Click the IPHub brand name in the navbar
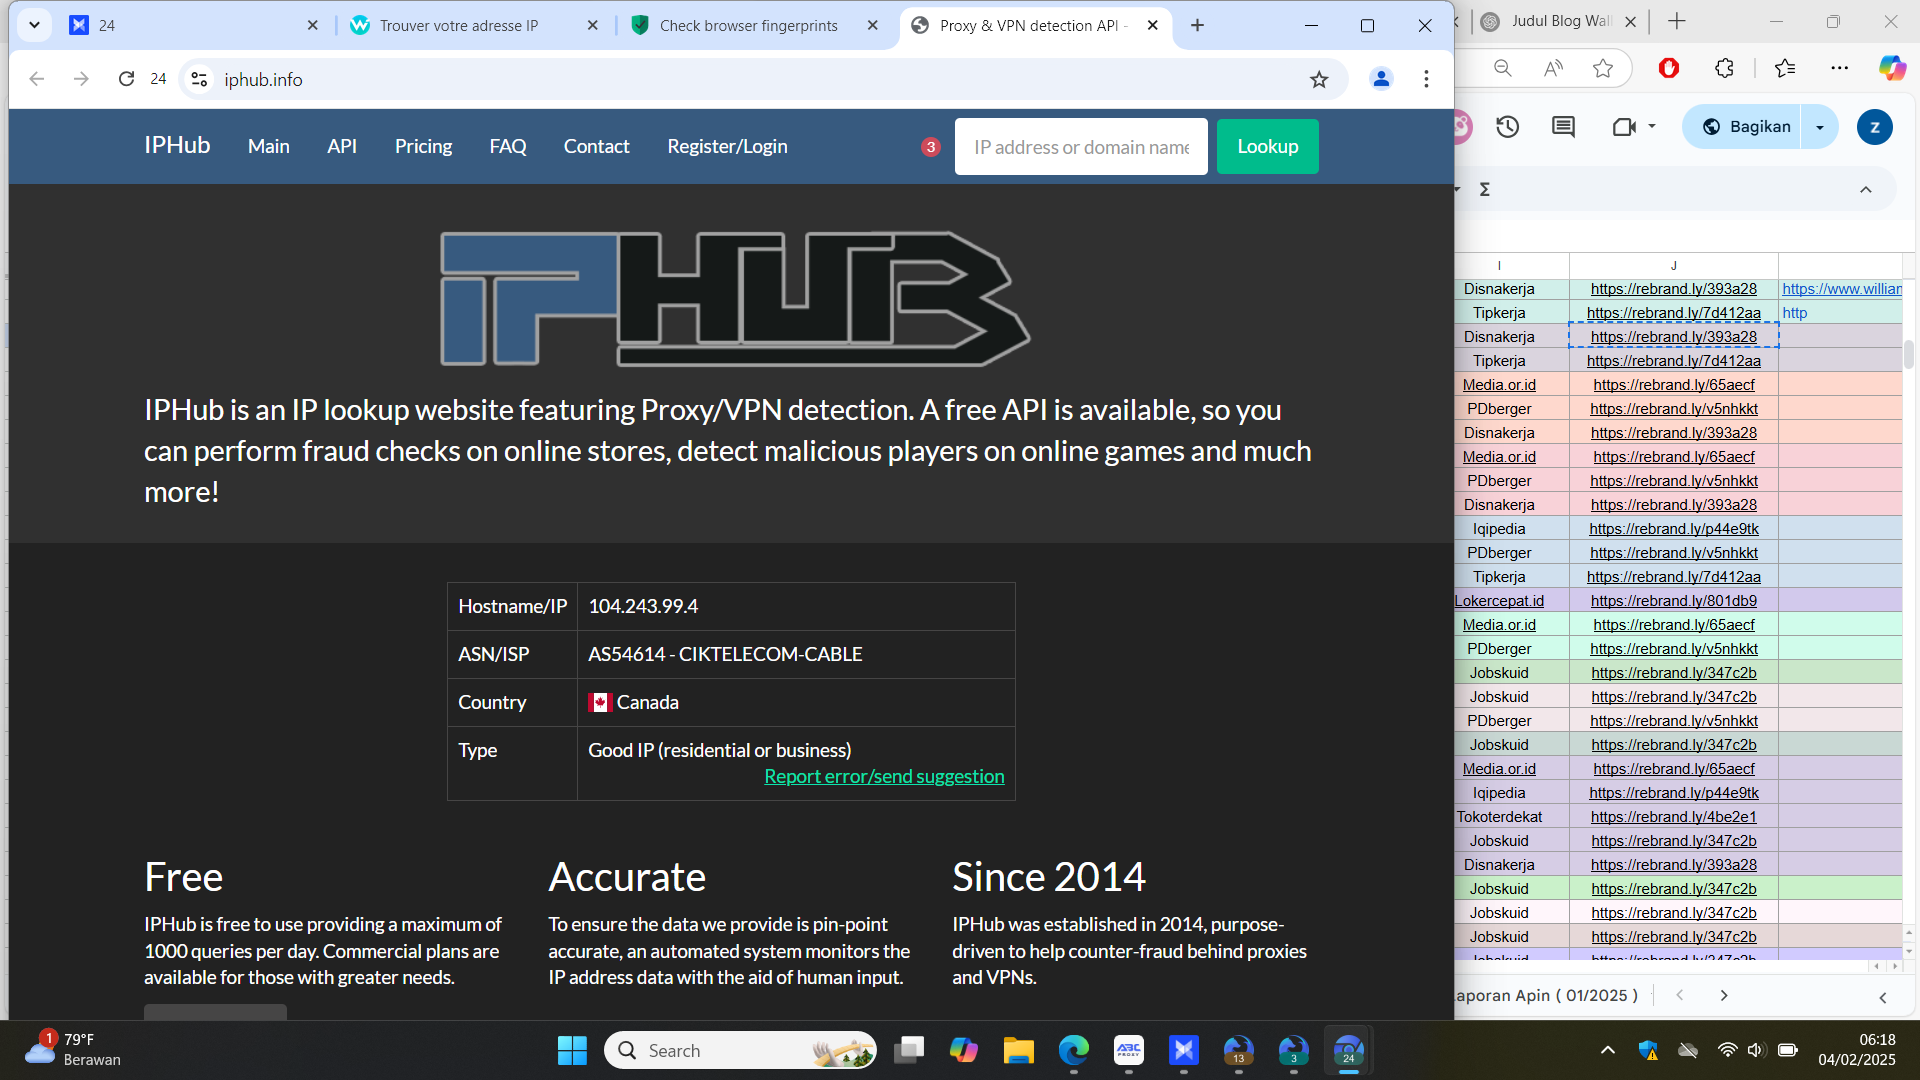Image resolution: width=1920 pixels, height=1080 pixels. tap(177, 145)
